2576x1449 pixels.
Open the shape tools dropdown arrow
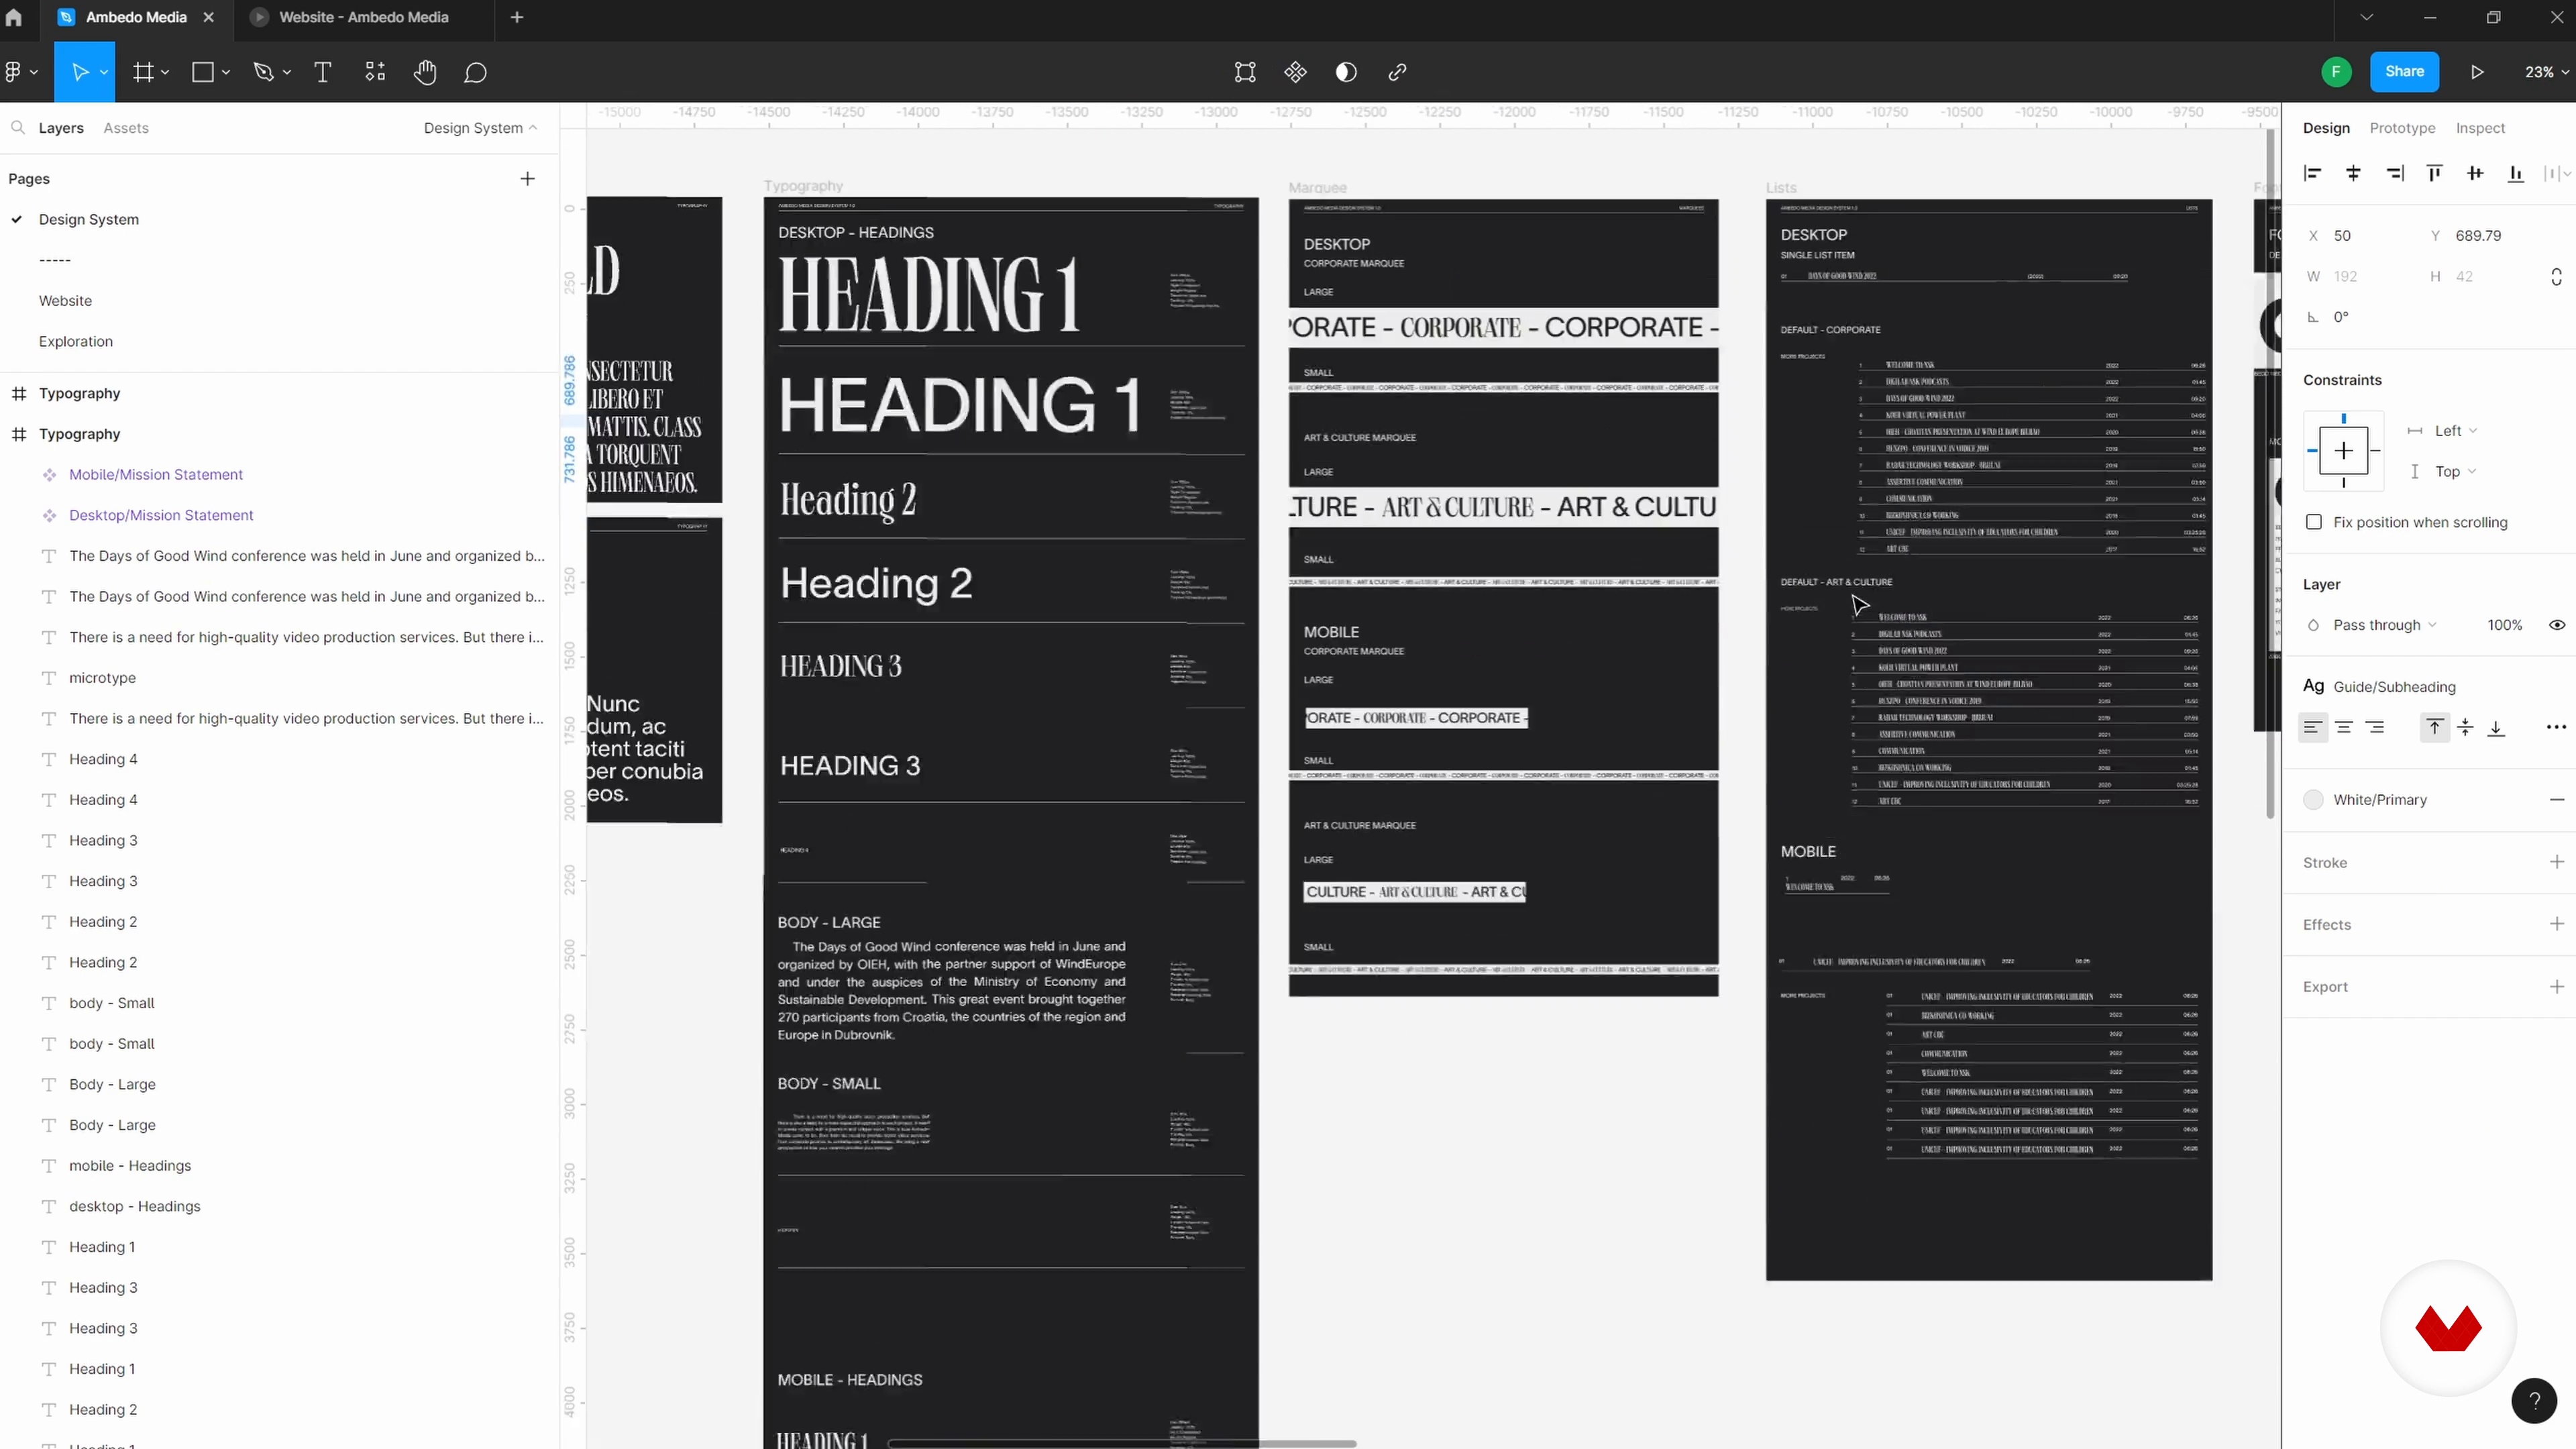(x=226, y=72)
